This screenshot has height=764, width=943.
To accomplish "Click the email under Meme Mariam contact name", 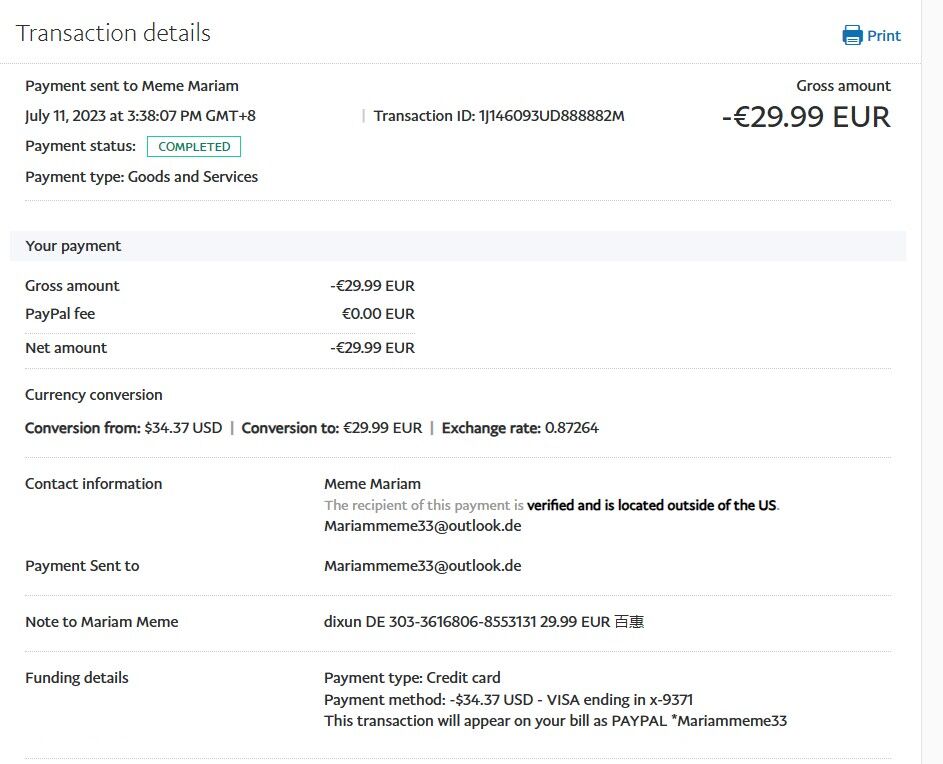I will 422,526.
